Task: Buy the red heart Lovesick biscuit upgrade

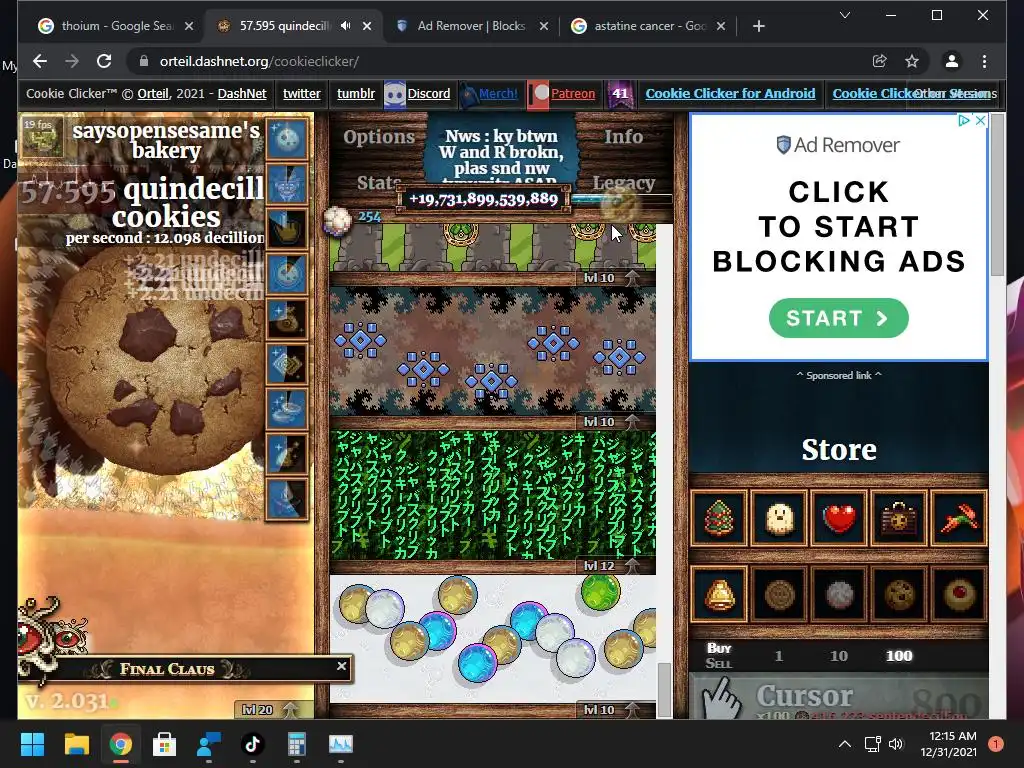Action: 839,519
